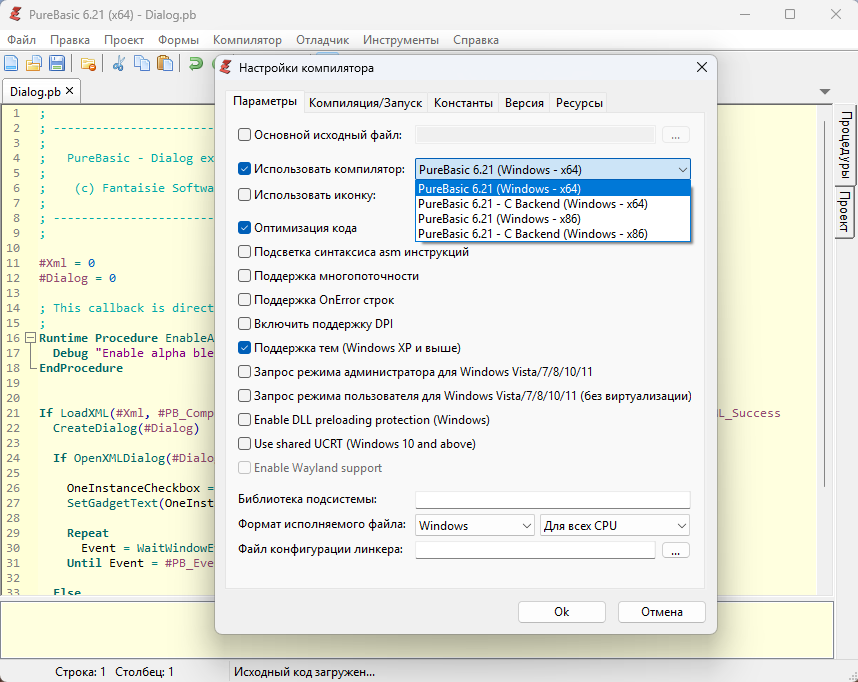This screenshot has width=858, height=682.
Task: Click the 'Библиотека подсистемы' input field
Action: [x=553, y=500]
